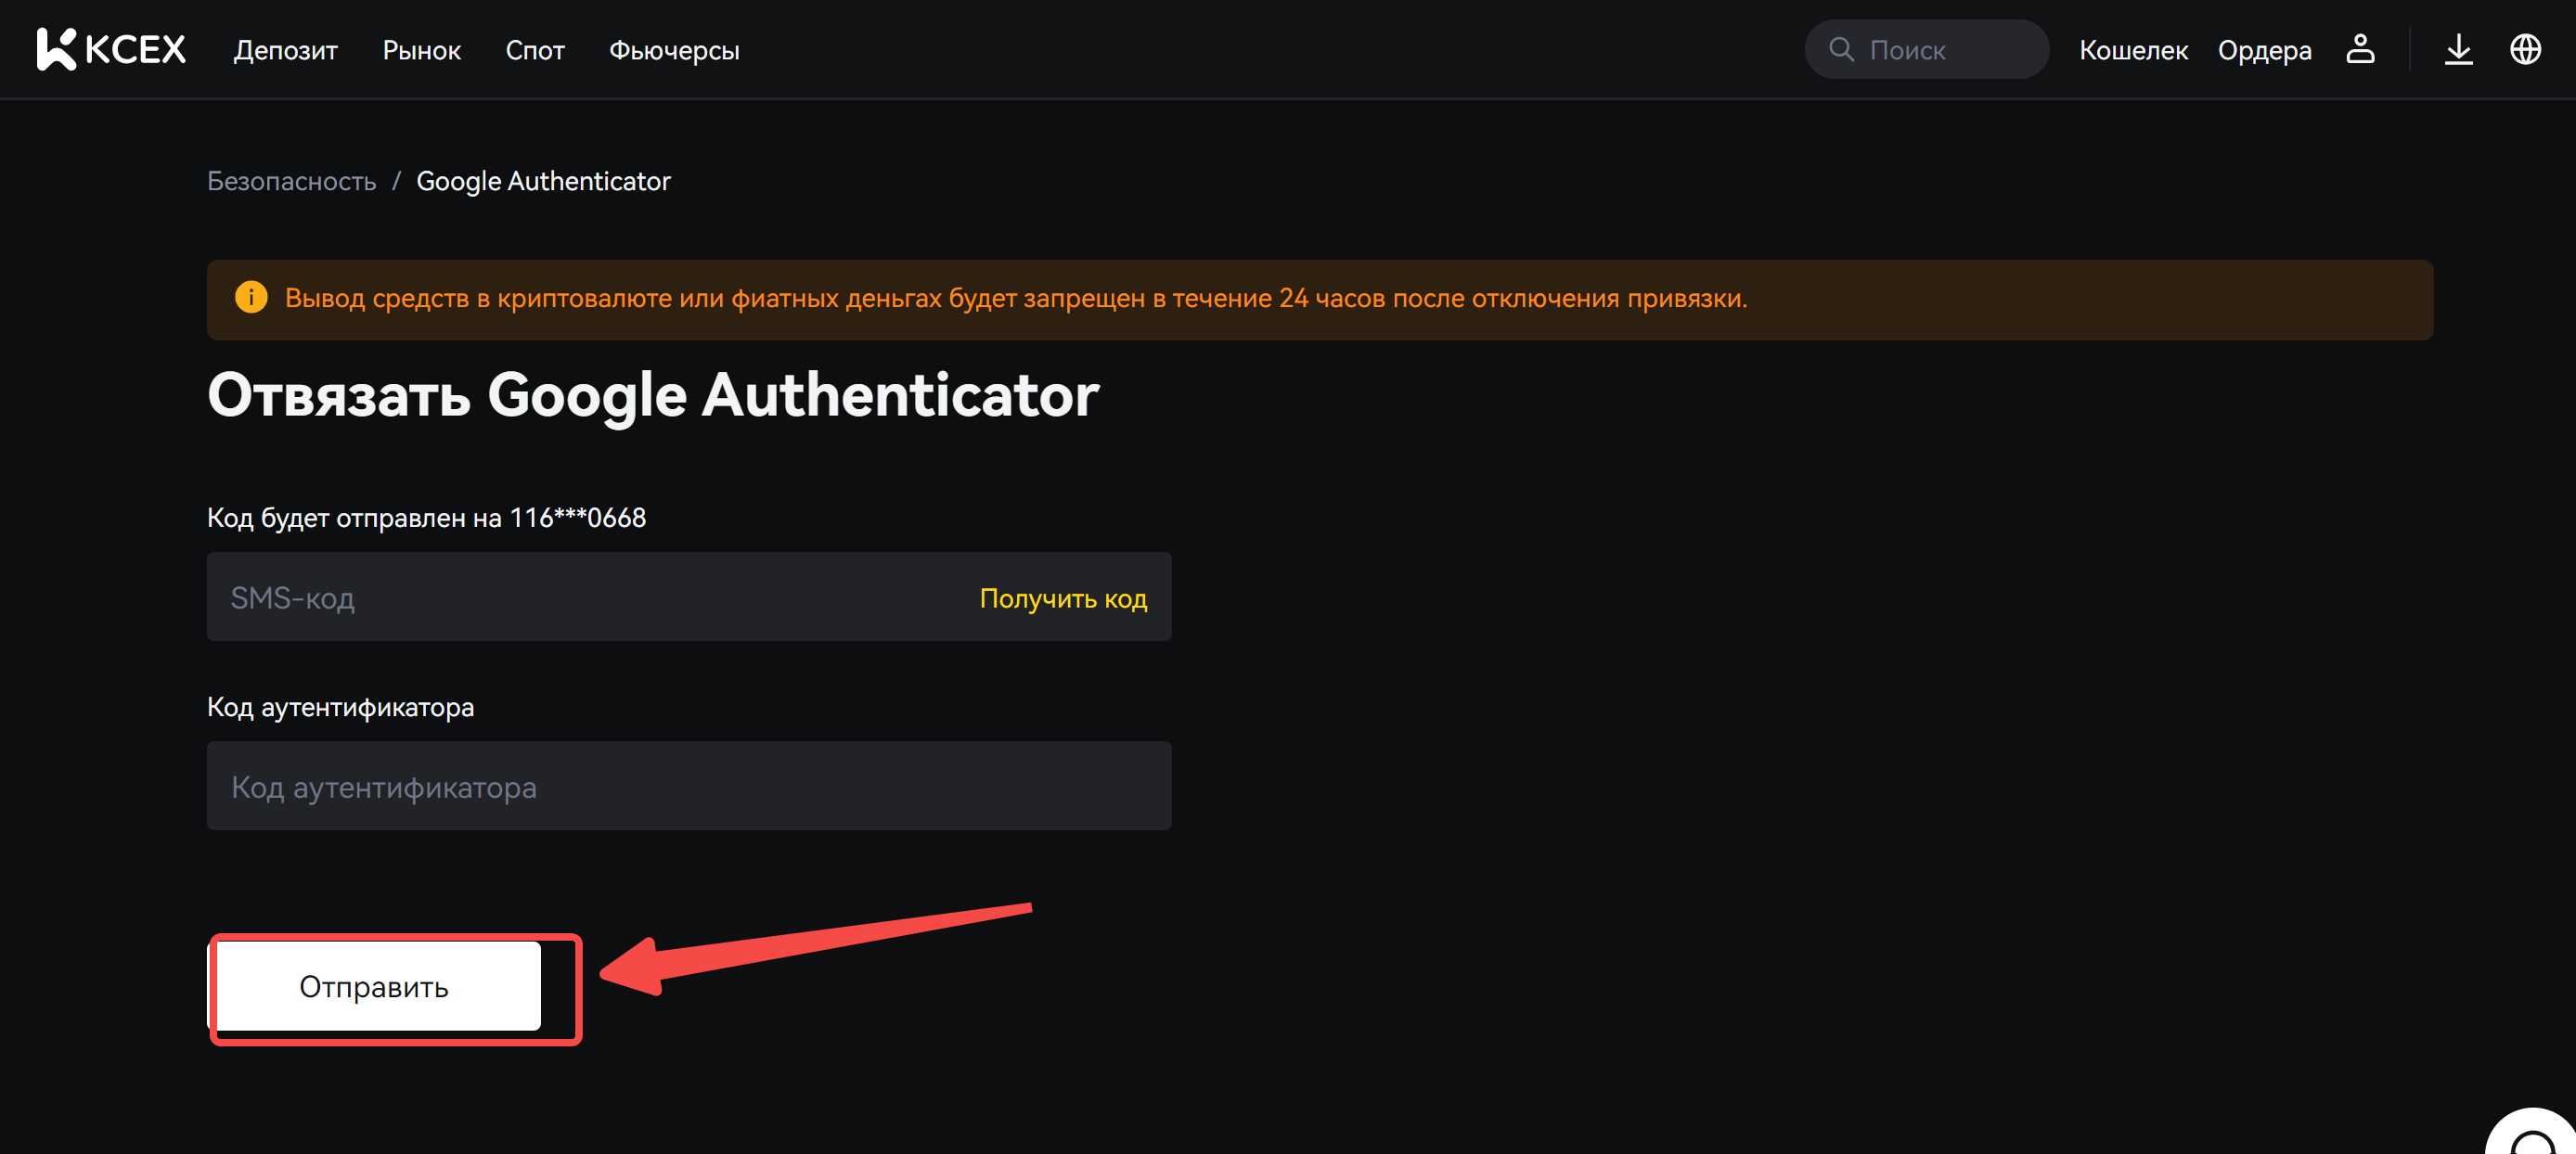Viewport: 2576px width, 1154px height.
Task: Go to the Рынок menu
Action: tap(421, 50)
